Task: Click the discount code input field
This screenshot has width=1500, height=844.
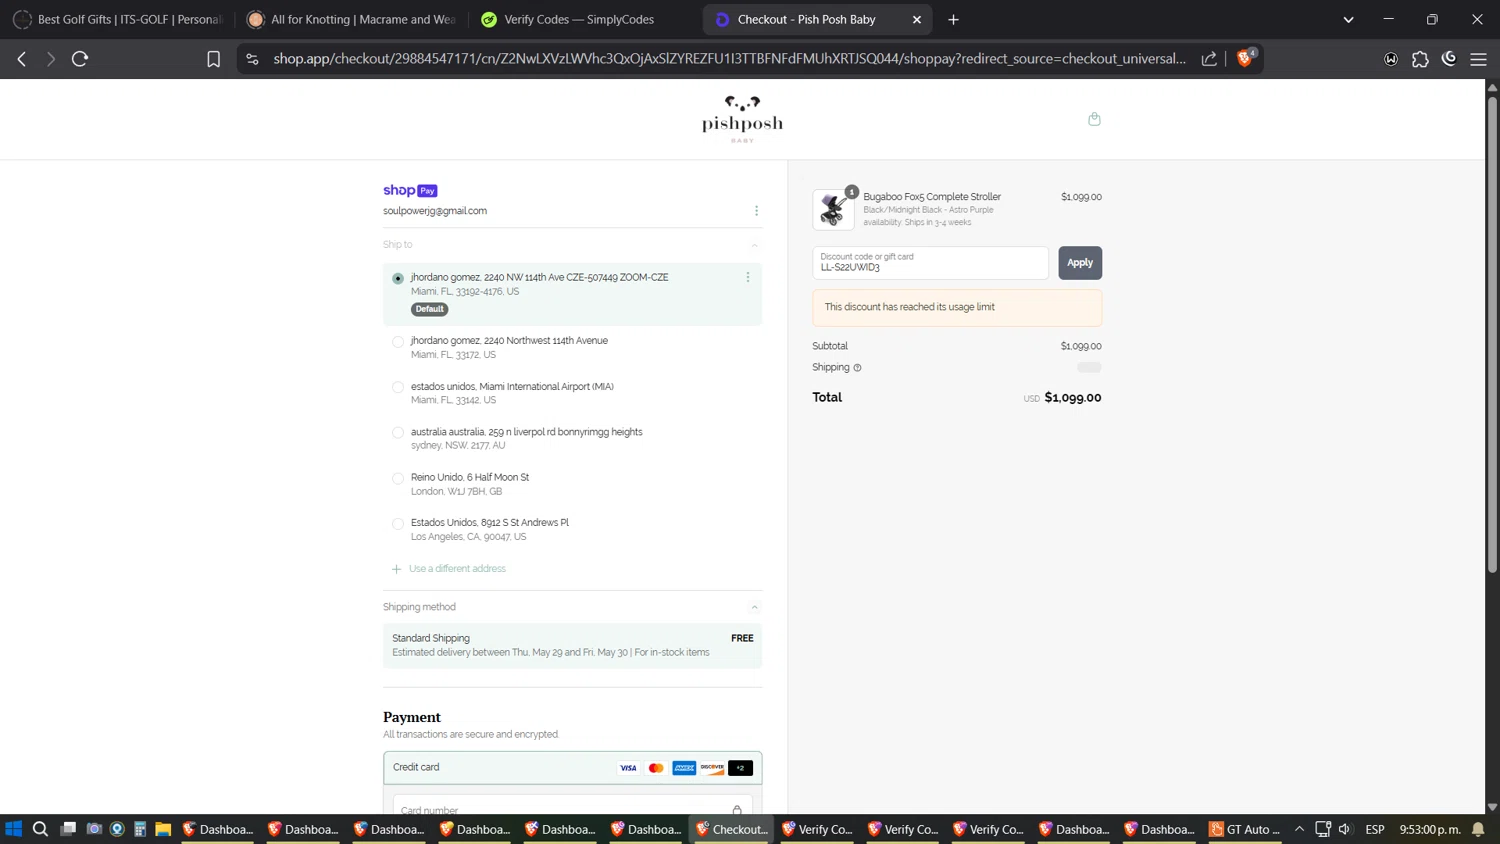Action: point(930,263)
